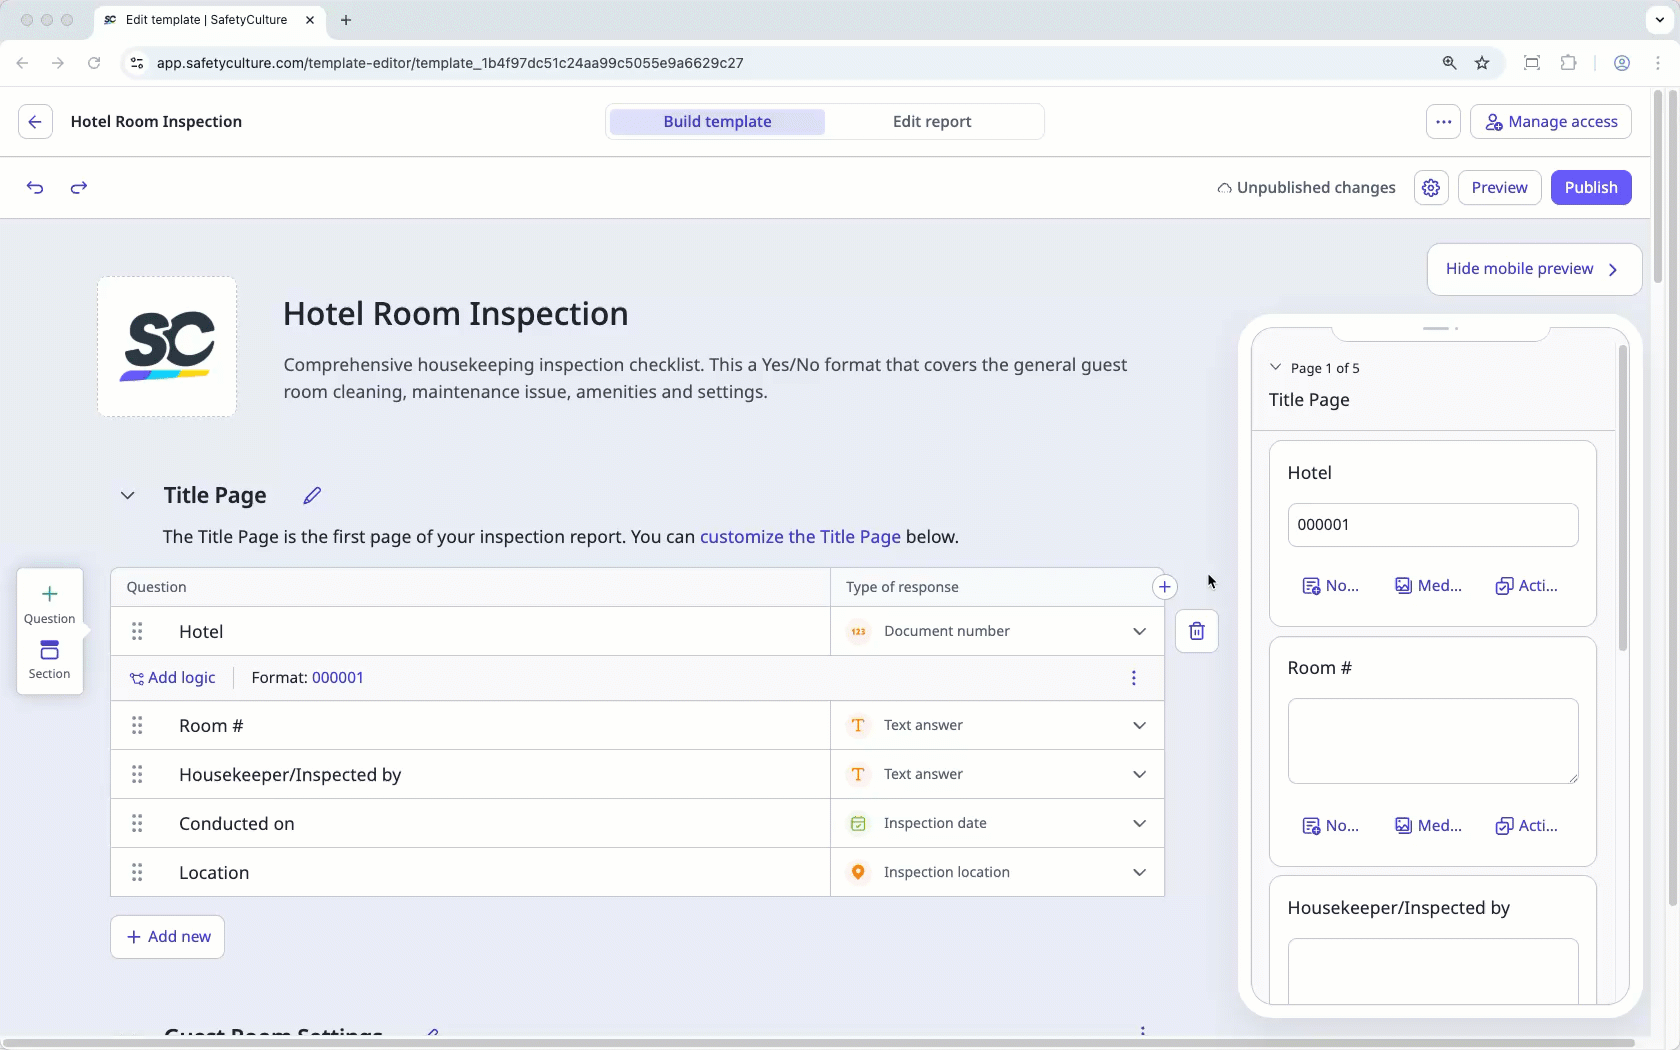Open a new browser tab
The image size is (1680, 1050).
click(346, 20)
